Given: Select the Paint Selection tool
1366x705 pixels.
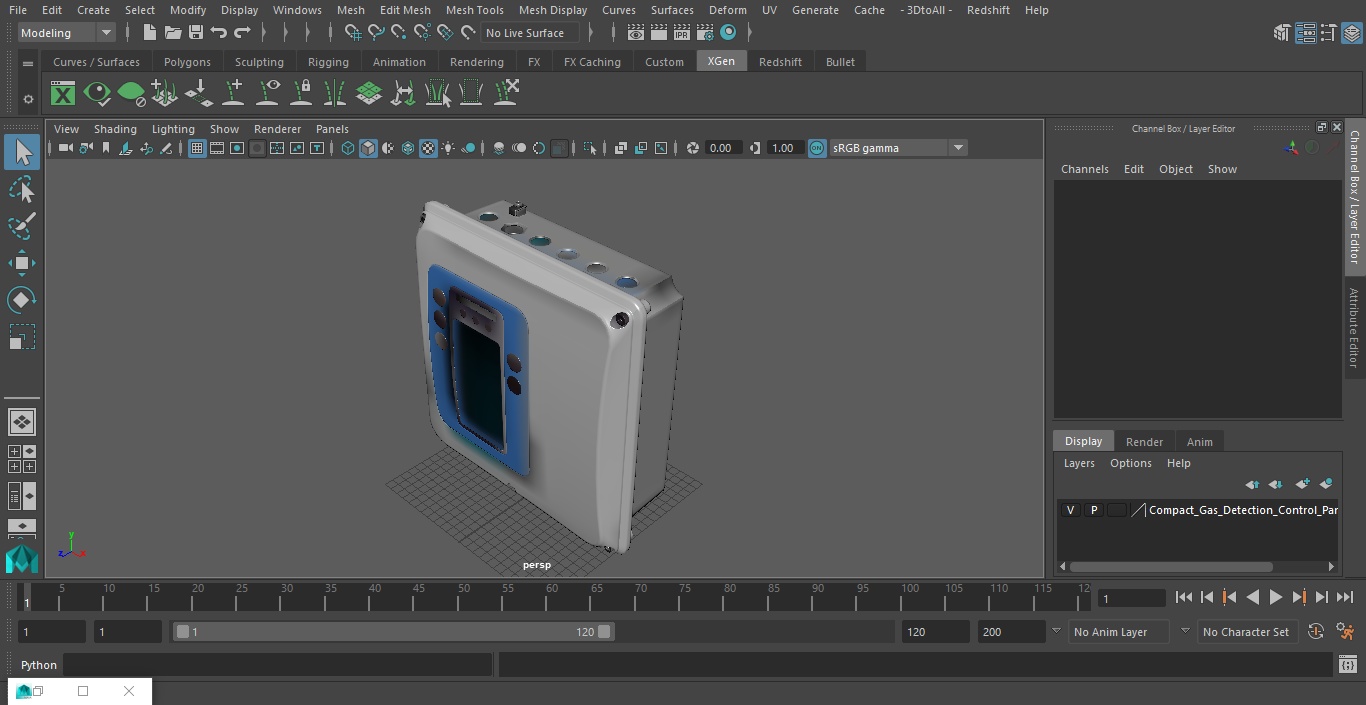Looking at the screenshot, I should (x=21, y=226).
